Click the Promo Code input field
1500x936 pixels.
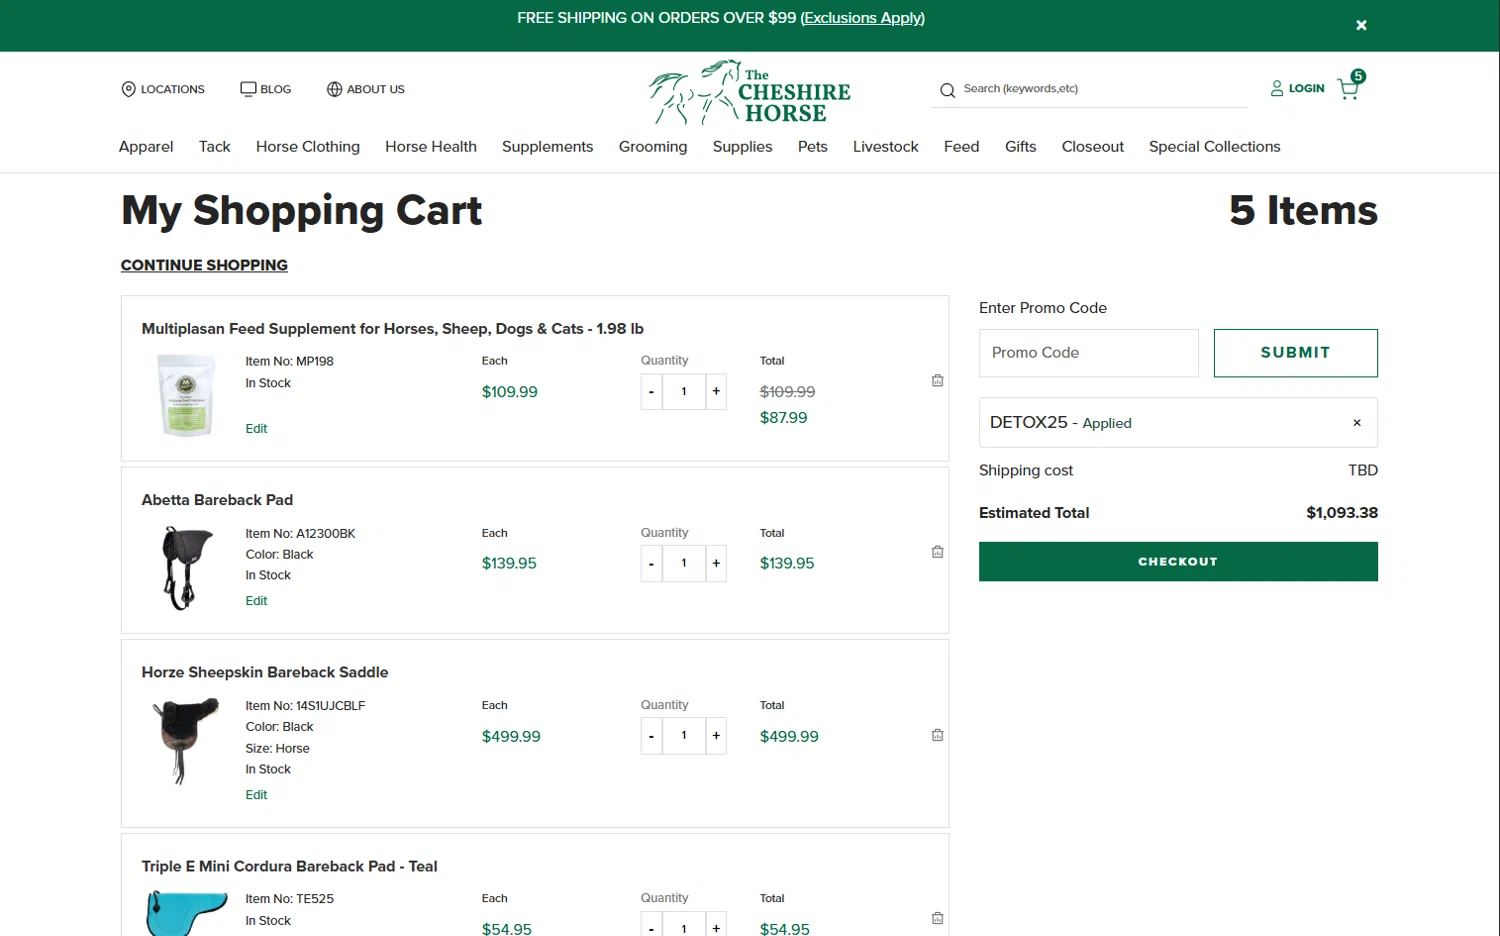[x=1088, y=353]
